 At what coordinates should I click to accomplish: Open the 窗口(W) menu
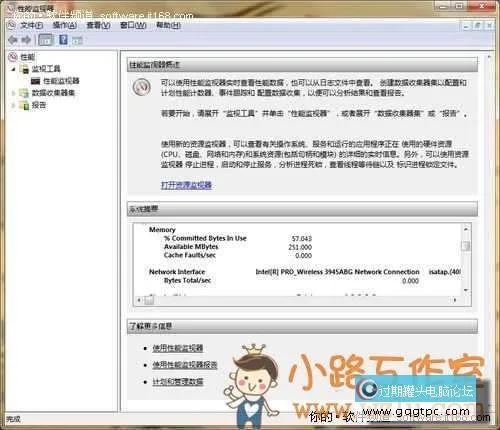click(x=133, y=25)
